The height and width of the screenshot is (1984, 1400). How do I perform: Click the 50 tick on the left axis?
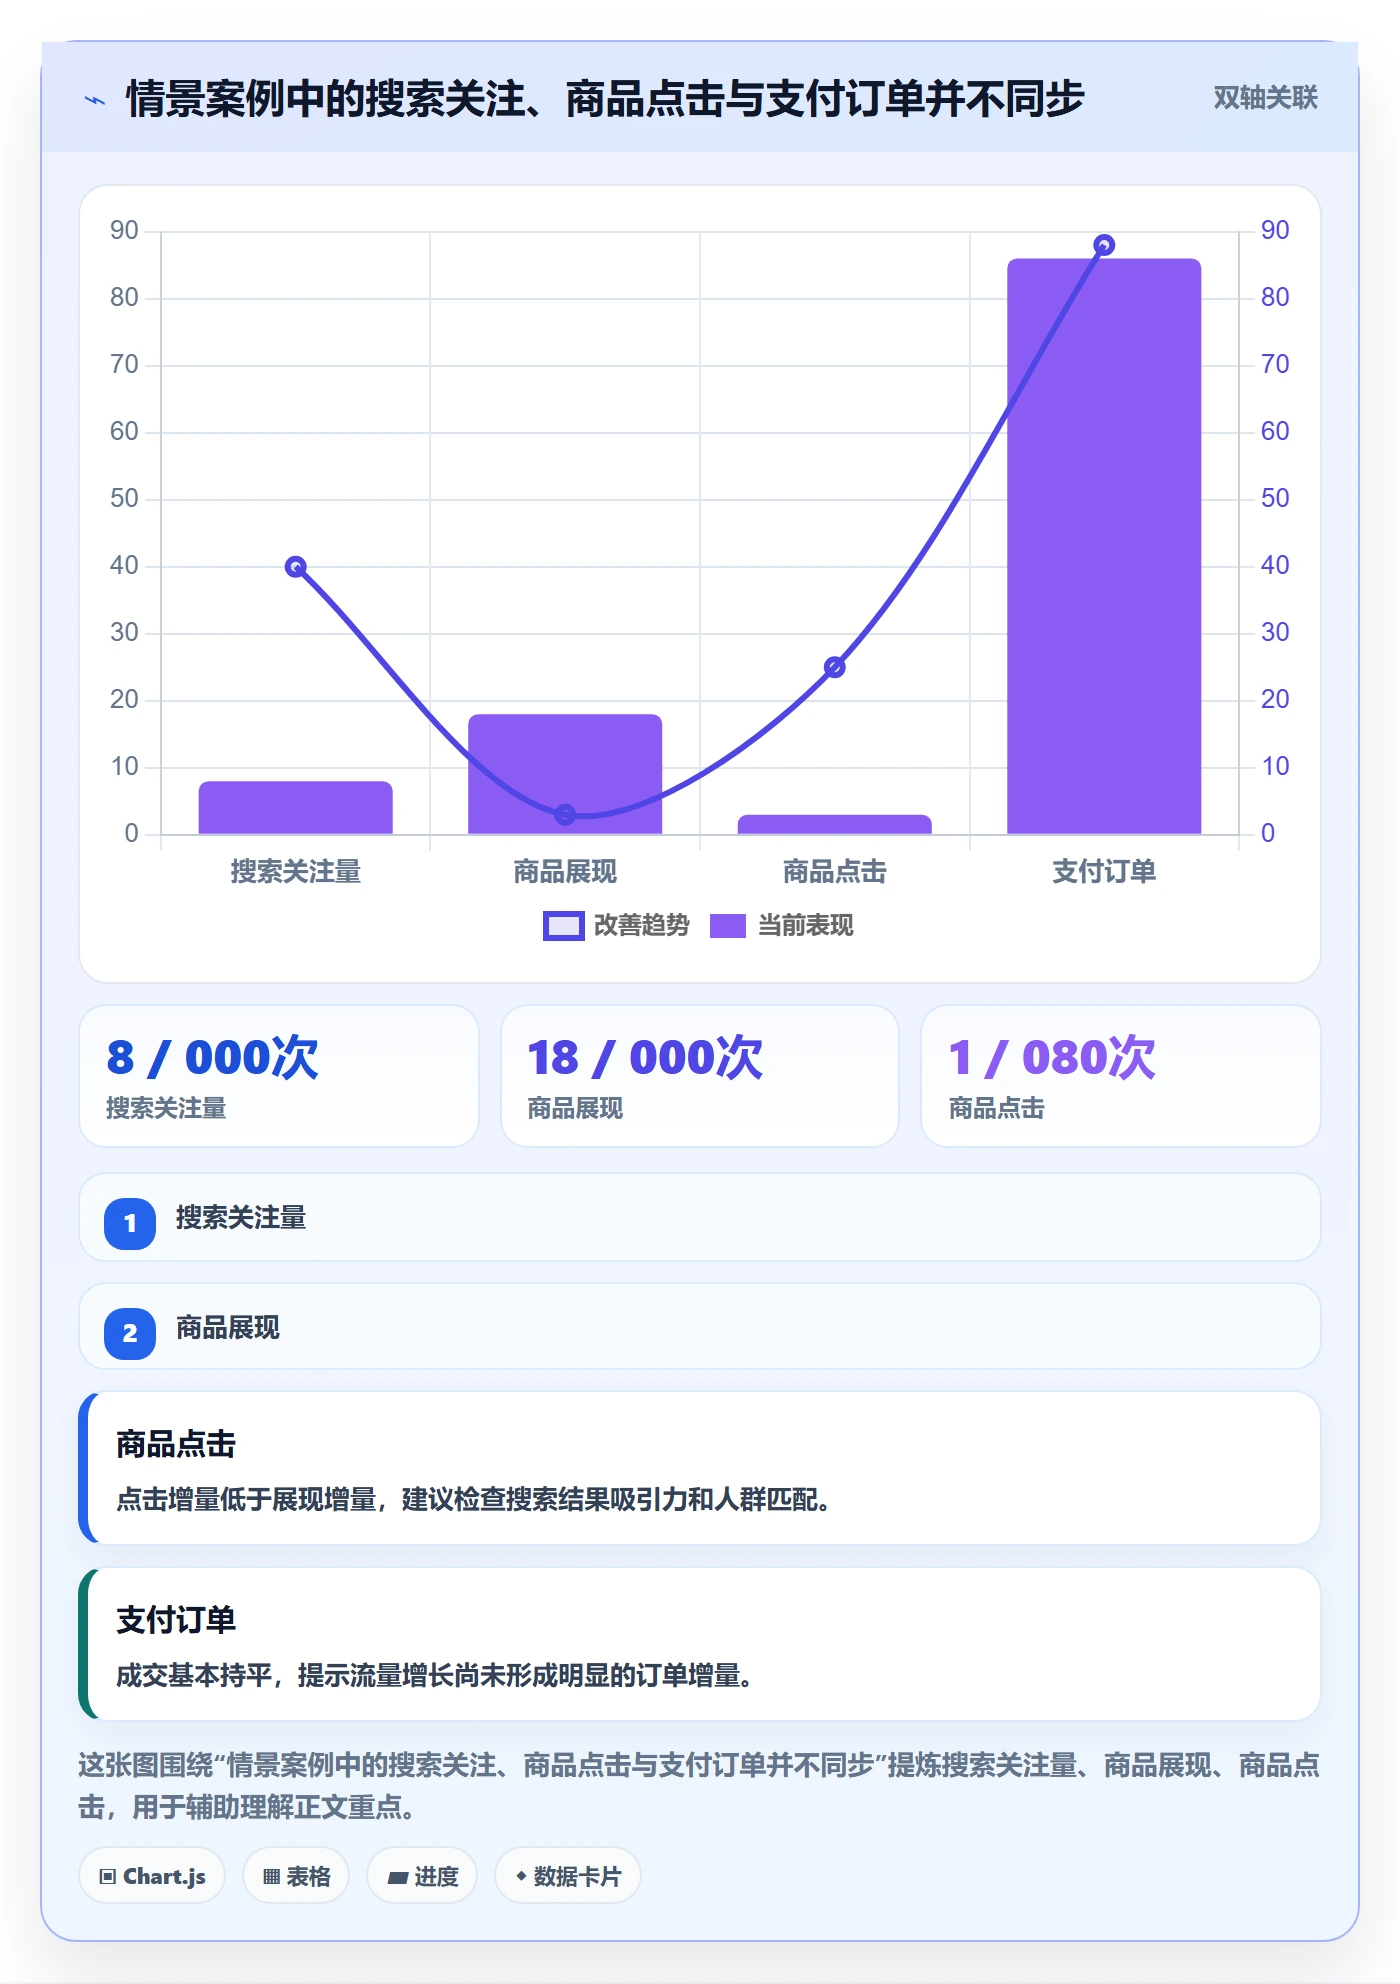point(124,499)
